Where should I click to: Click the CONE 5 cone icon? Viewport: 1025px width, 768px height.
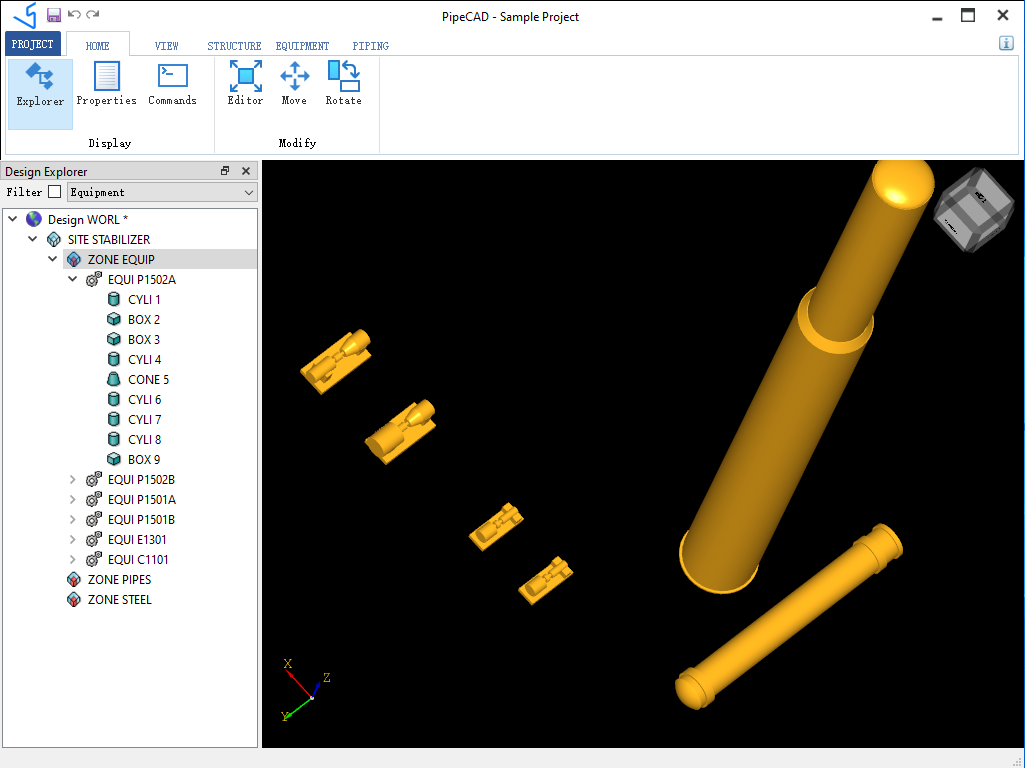[114, 379]
